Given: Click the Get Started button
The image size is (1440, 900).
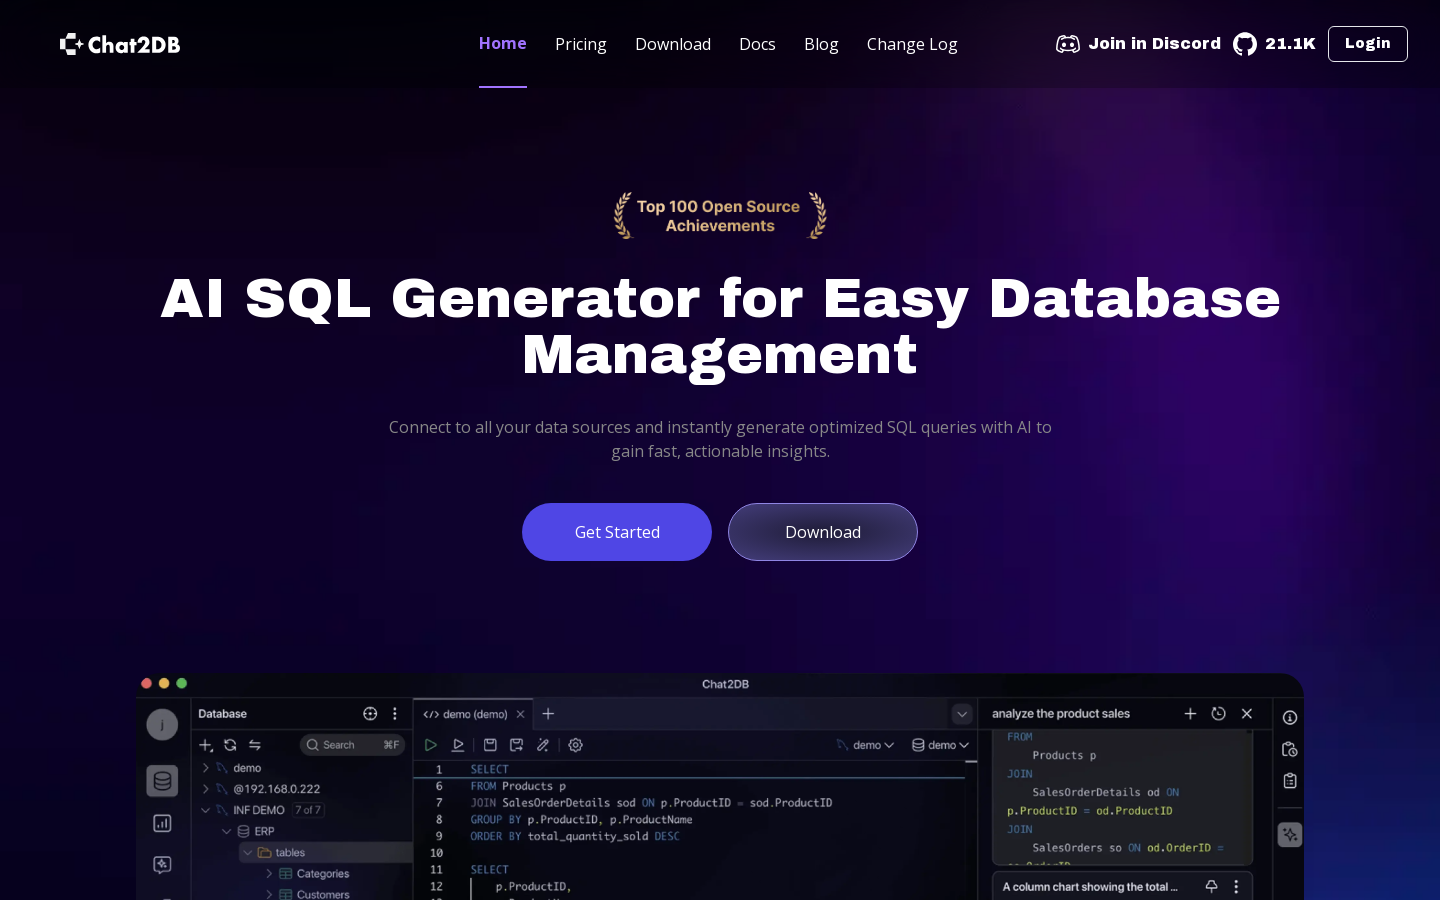Looking at the screenshot, I should point(617,532).
